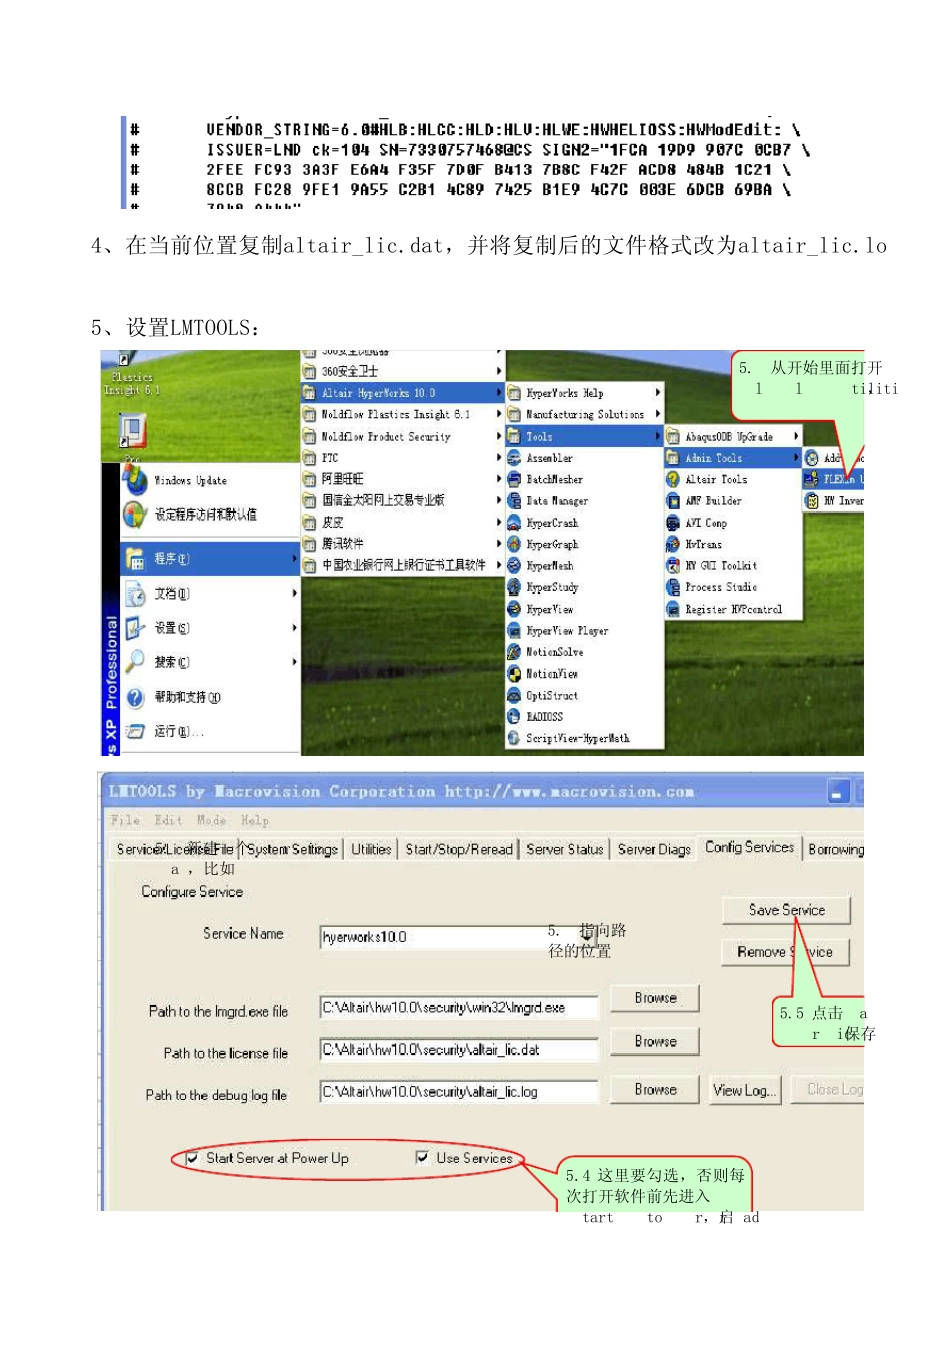This screenshot has height=1345, width=950.
Task: Click the altair_lic.log debug path field
Action: pos(459,1091)
